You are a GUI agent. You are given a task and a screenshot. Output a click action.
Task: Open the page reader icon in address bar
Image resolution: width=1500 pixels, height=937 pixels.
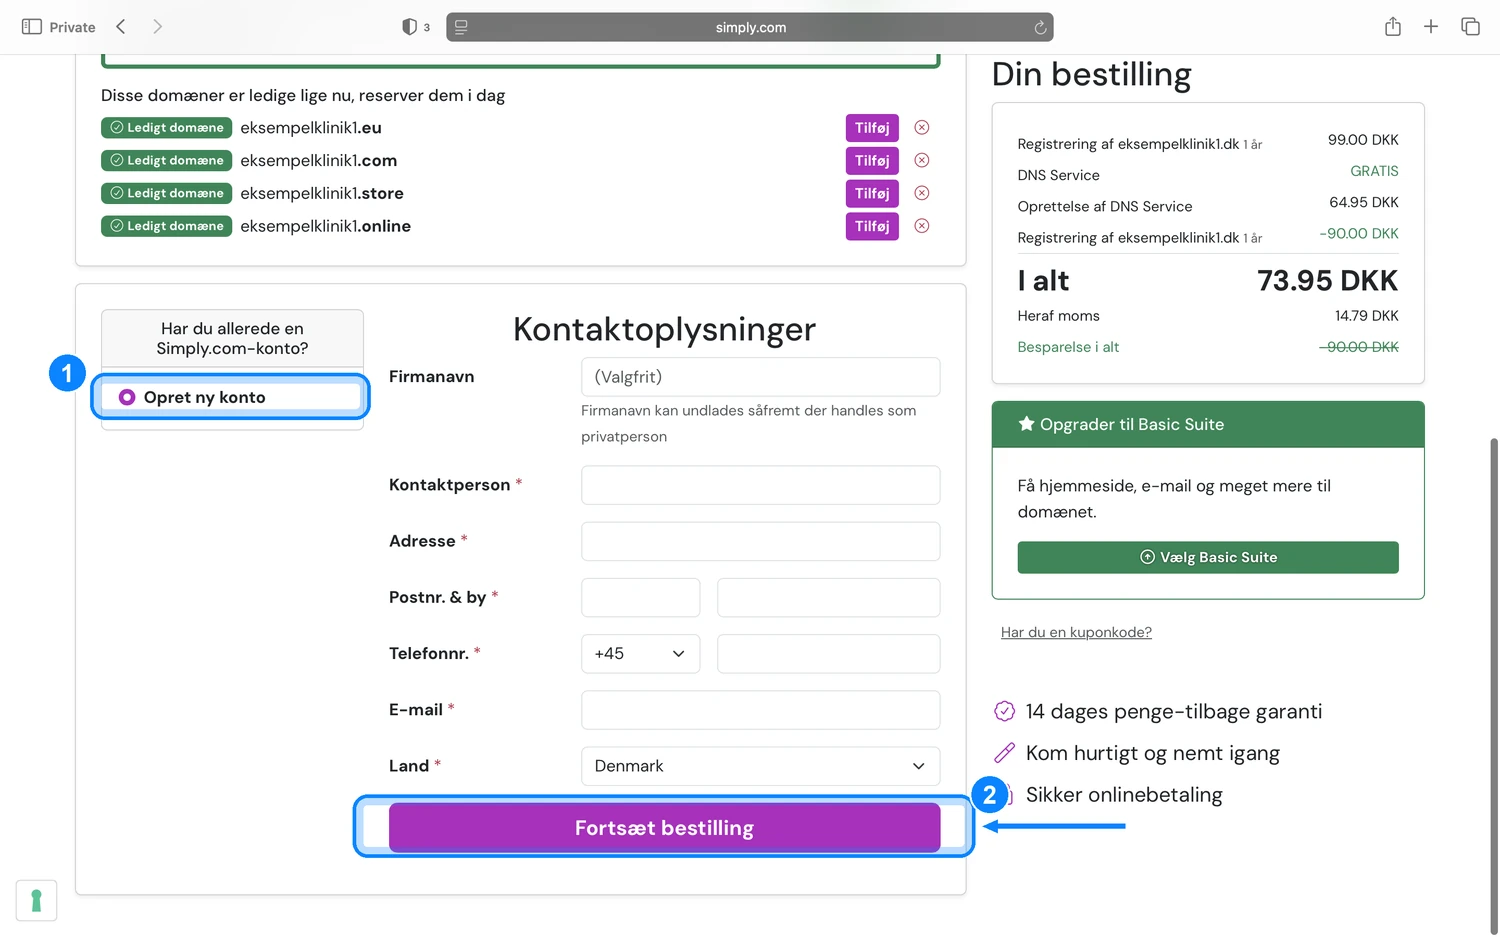tap(461, 27)
